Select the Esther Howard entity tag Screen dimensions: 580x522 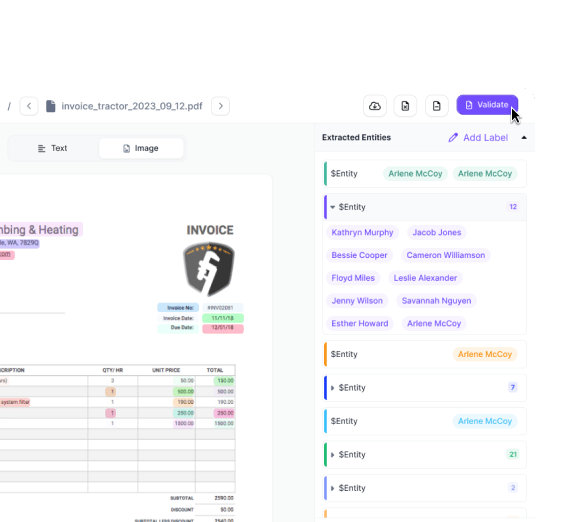coord(360,324)
